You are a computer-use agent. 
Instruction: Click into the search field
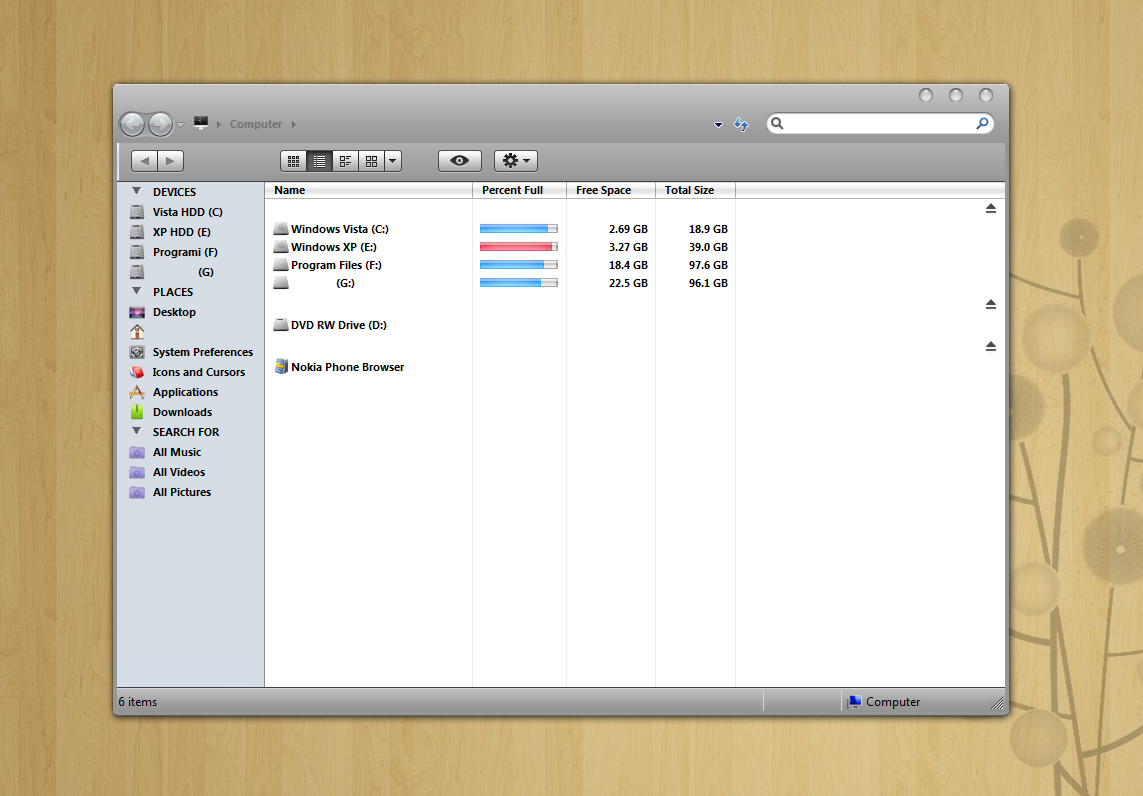click(x=879, y=123)
